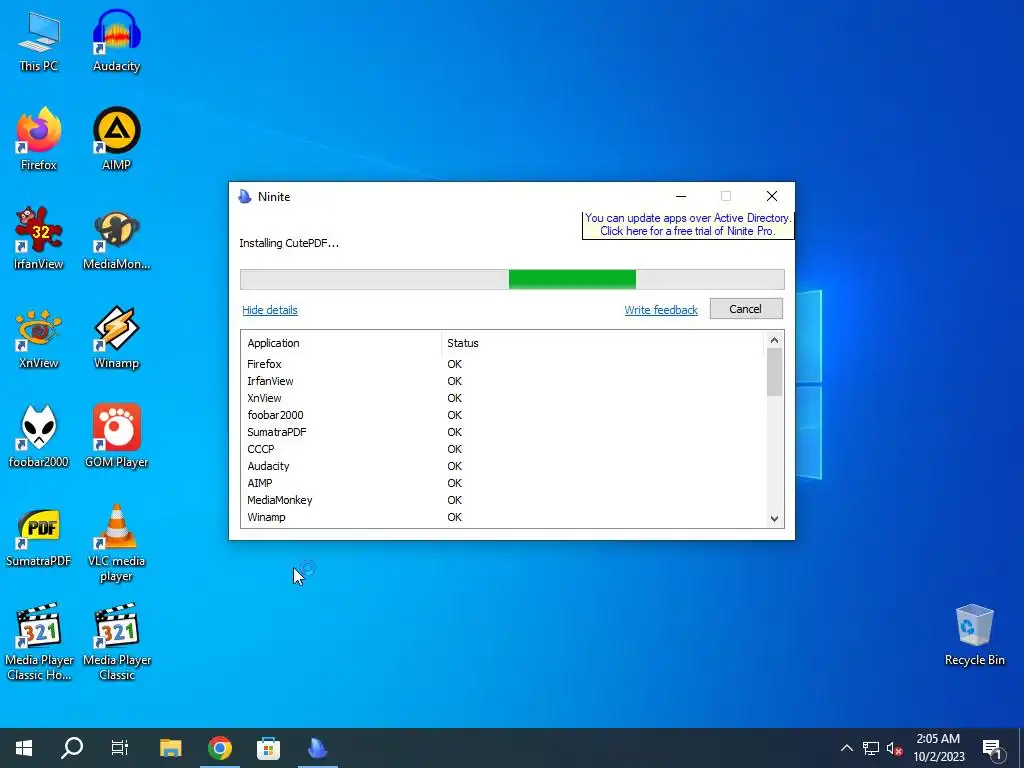
Task: Click the Ninite Pro free trial tooltip
Action: click(688, 225)
